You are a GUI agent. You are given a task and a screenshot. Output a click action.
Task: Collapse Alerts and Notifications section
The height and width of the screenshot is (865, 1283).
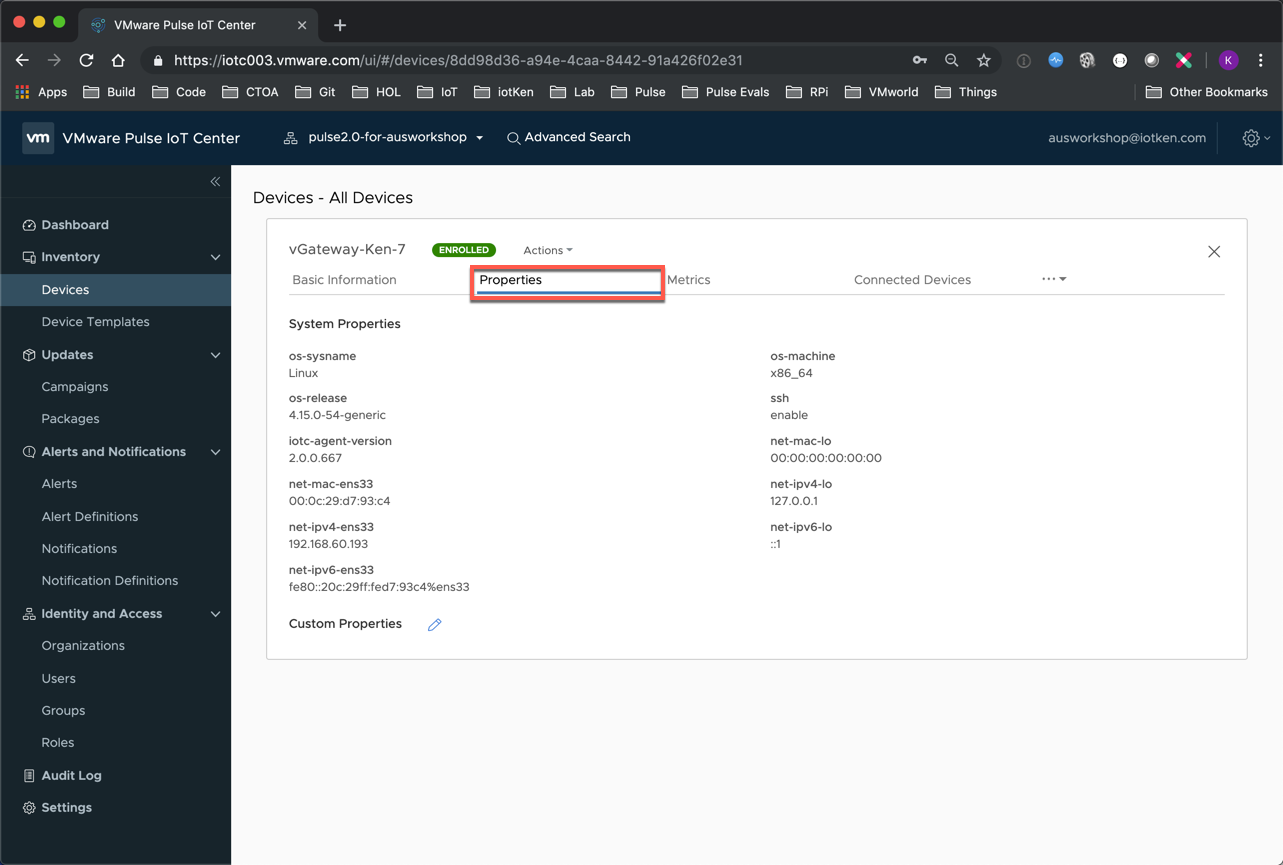click(215, 452)
